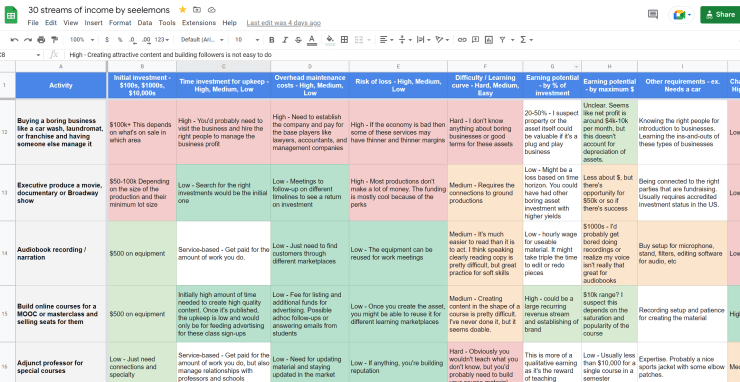Open the 123 number format dropdown
This screenshot has height=382, width=740.
coord(161,40)
